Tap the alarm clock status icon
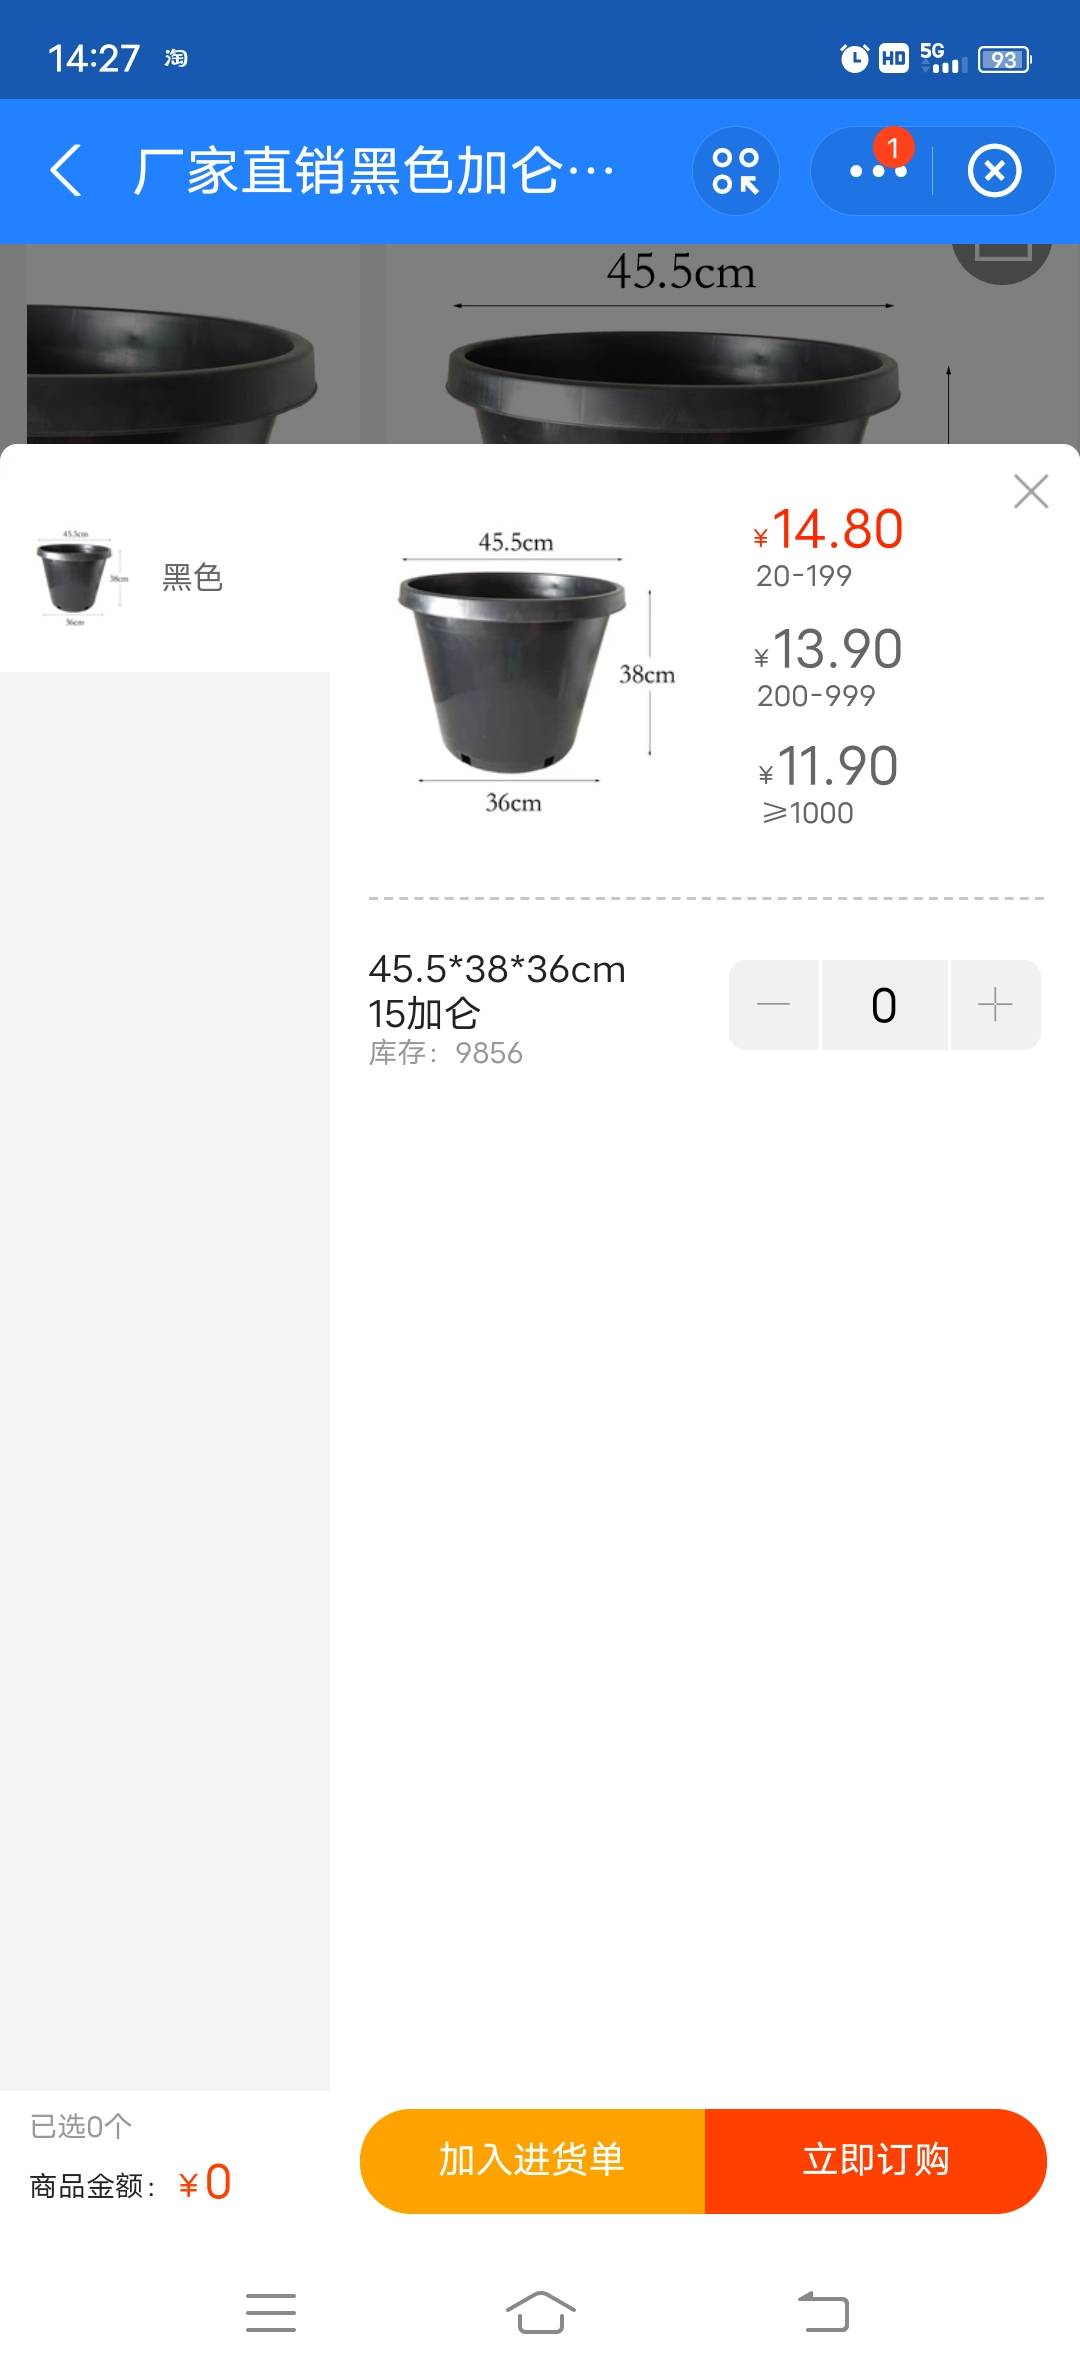 pos(854,59)
